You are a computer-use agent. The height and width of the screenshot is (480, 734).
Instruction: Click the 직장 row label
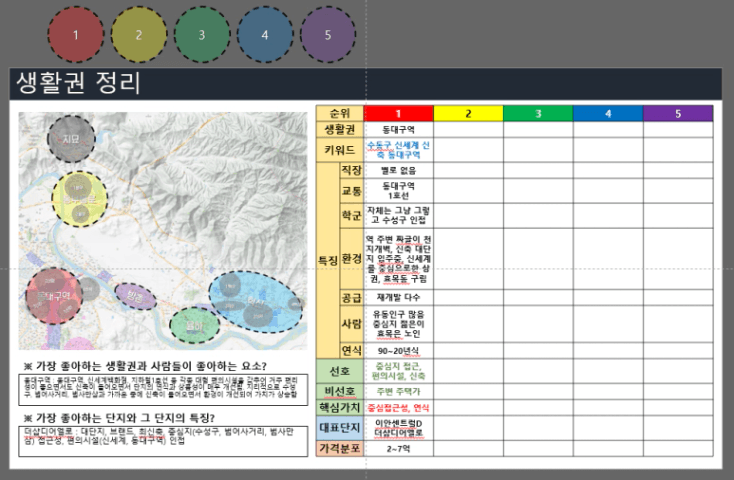coord(352,170)
